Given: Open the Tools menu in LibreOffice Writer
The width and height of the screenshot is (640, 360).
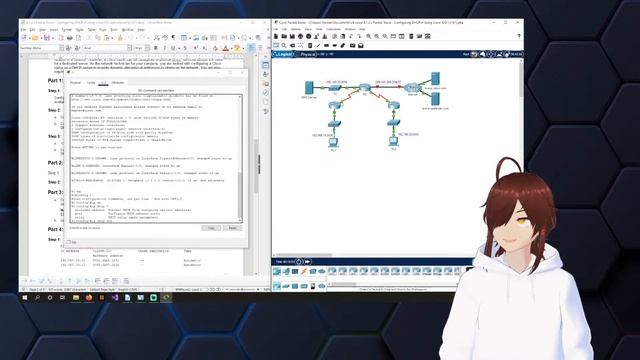Looking at the screenshot, I should [114, 30].
